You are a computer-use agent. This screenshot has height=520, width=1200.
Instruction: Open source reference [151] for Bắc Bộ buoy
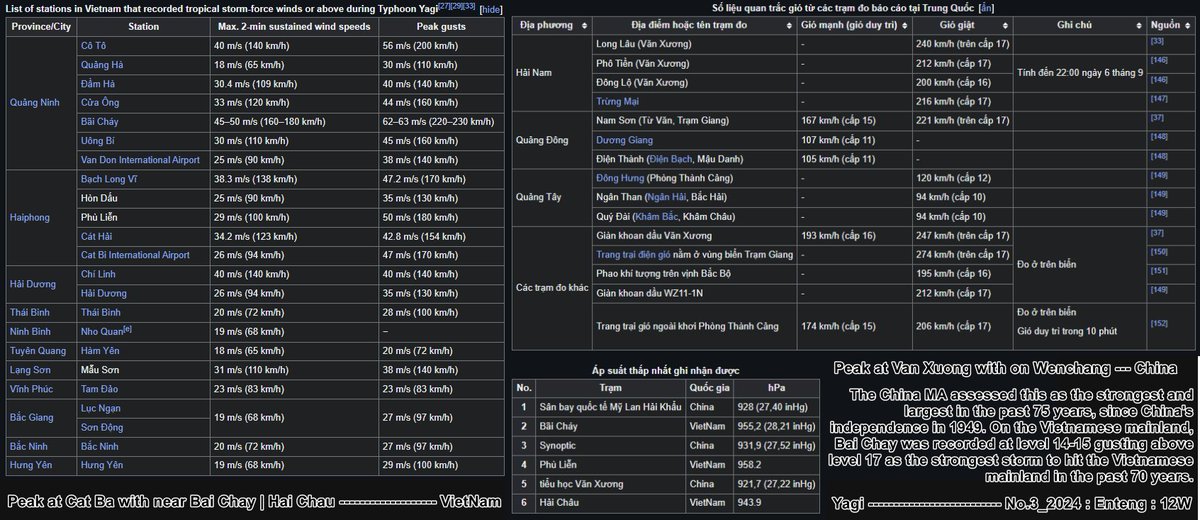[1158, 270]
